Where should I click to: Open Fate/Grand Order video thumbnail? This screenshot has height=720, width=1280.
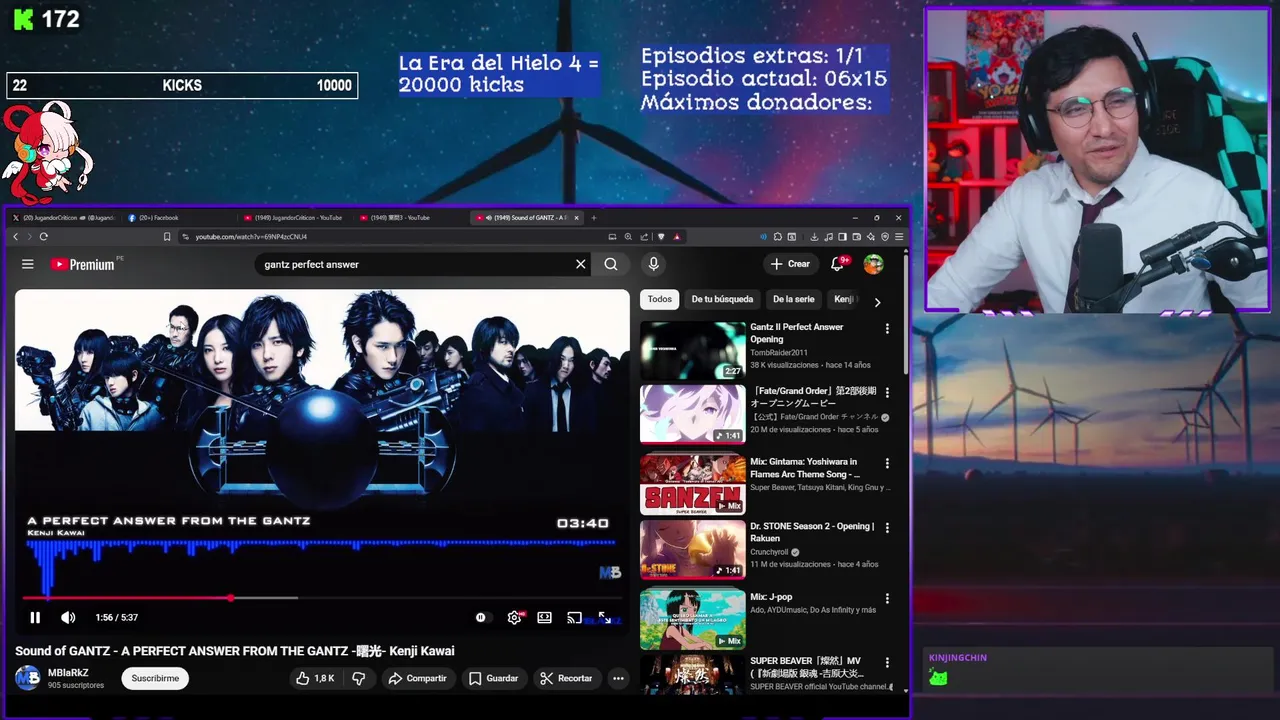click(x=692, y=414)
